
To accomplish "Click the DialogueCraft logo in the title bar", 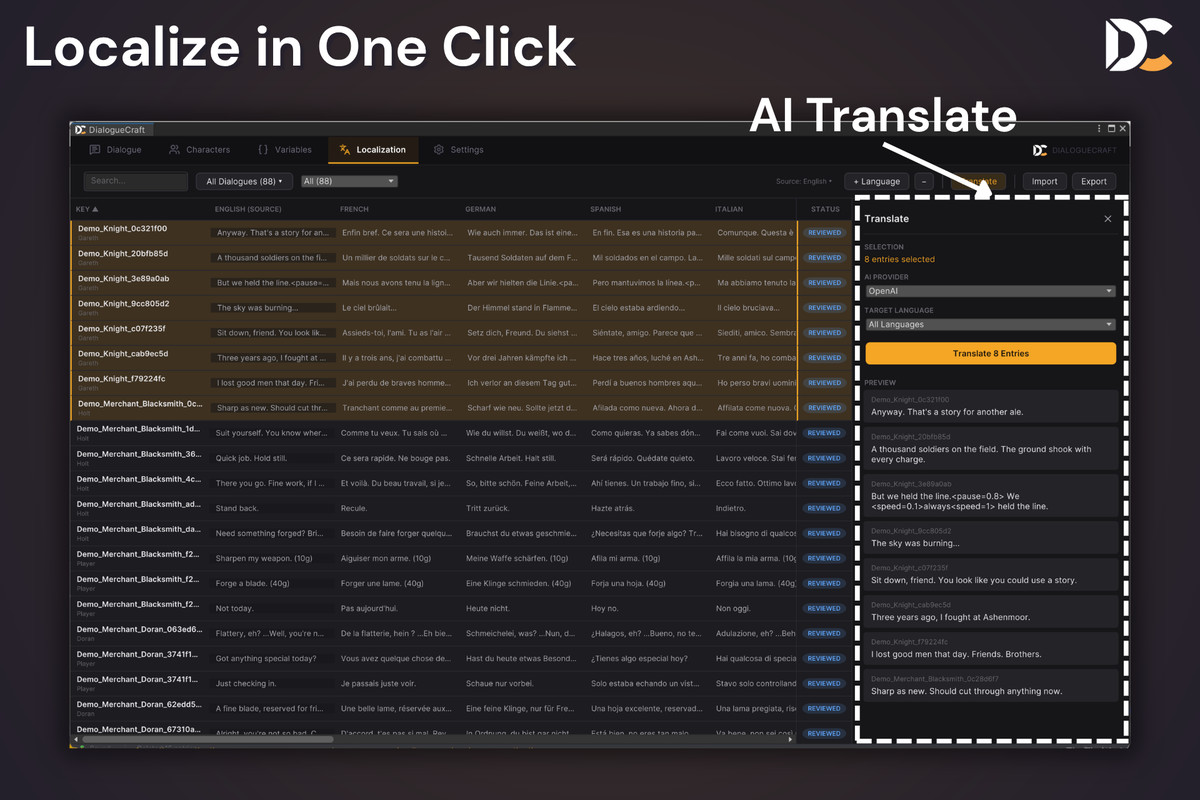I will click(79, 129).
